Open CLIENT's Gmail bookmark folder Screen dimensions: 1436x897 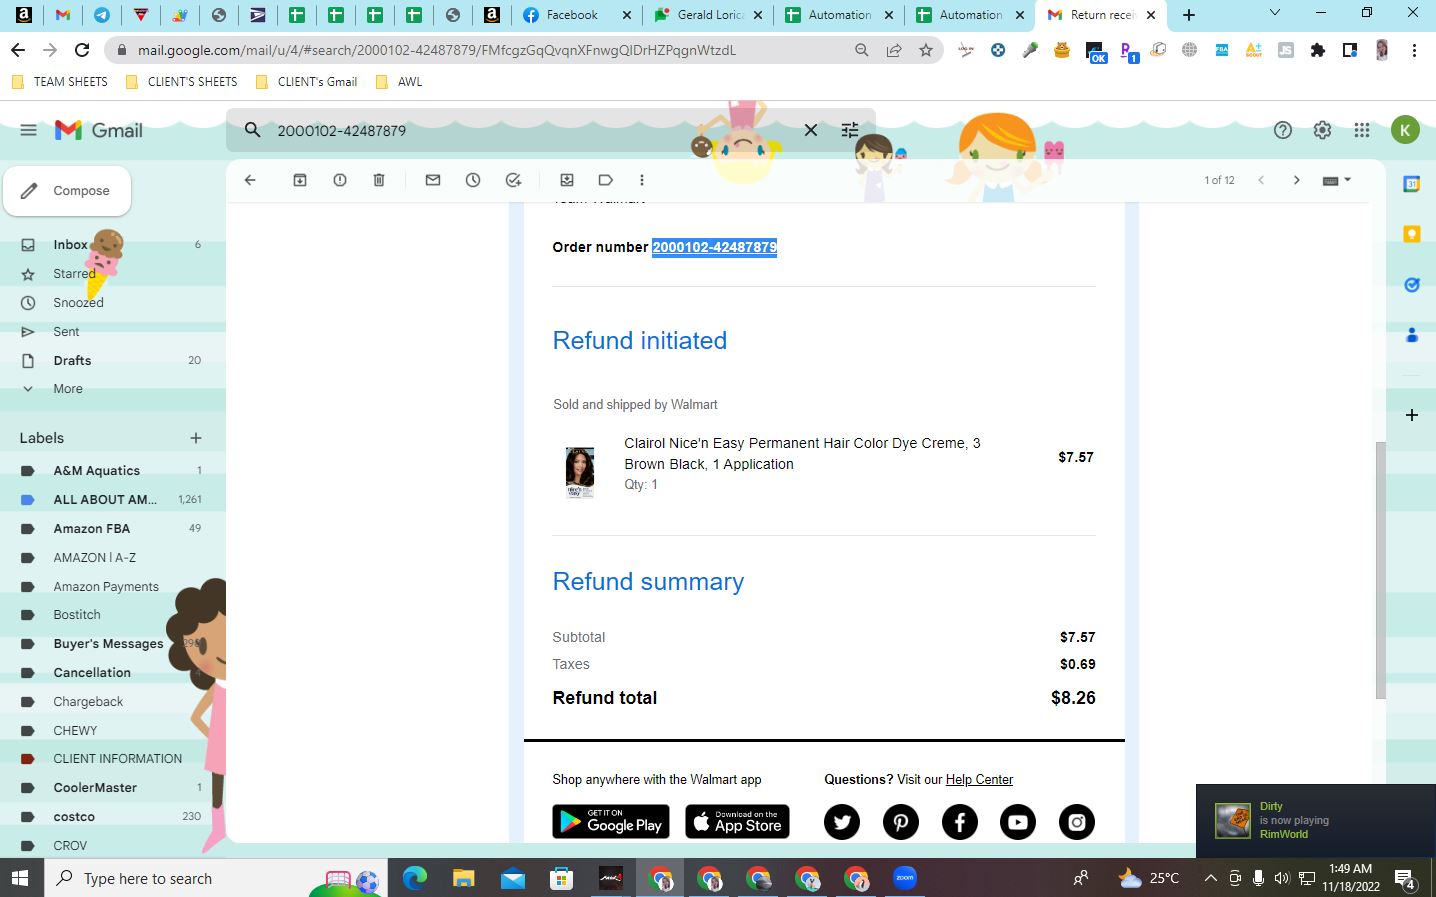306,82
